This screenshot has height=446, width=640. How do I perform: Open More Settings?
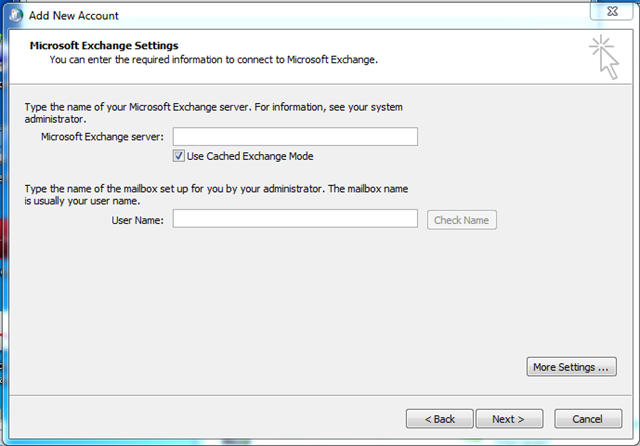571,367
